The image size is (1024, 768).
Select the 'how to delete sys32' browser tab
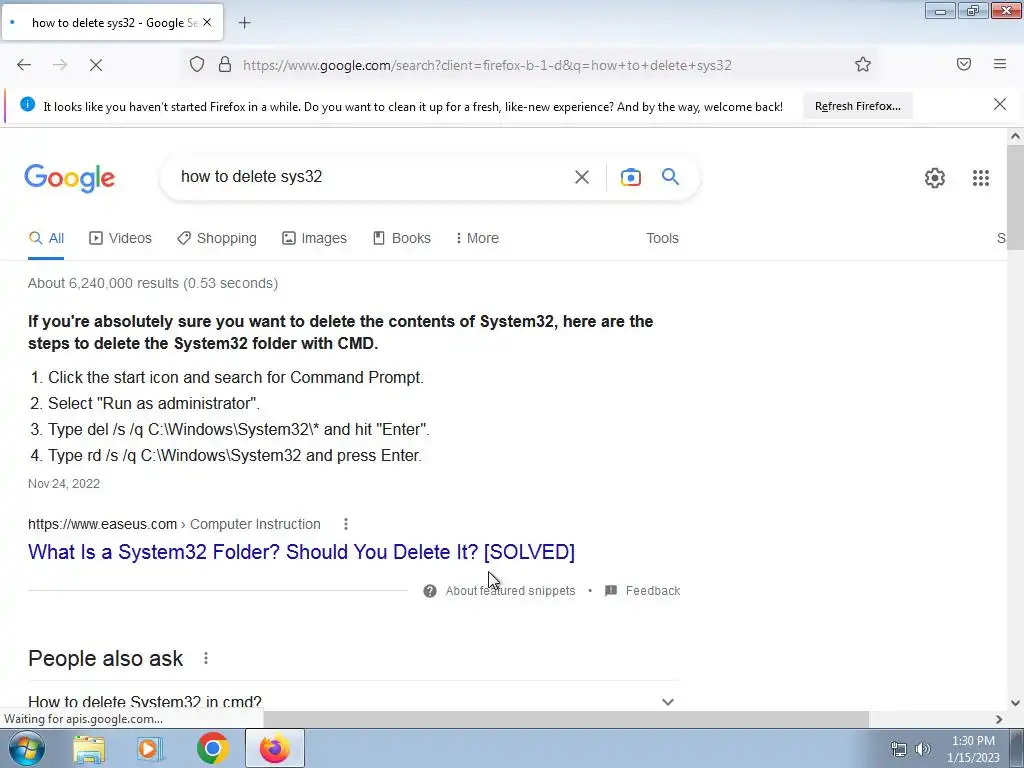112,23
